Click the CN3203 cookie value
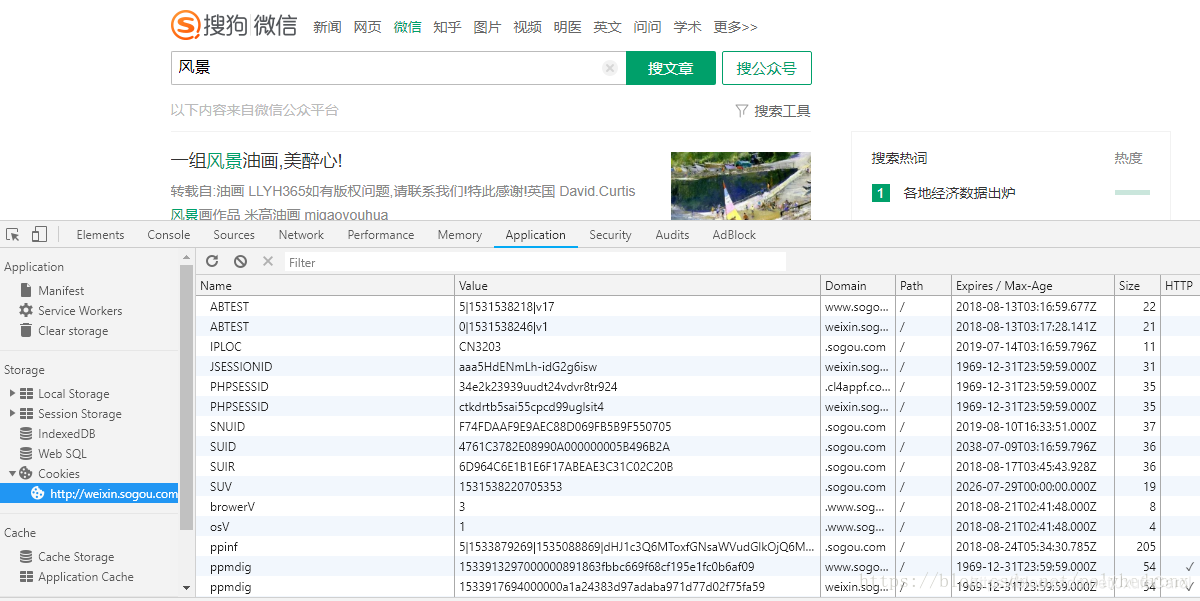 click(x=479, y=347)
